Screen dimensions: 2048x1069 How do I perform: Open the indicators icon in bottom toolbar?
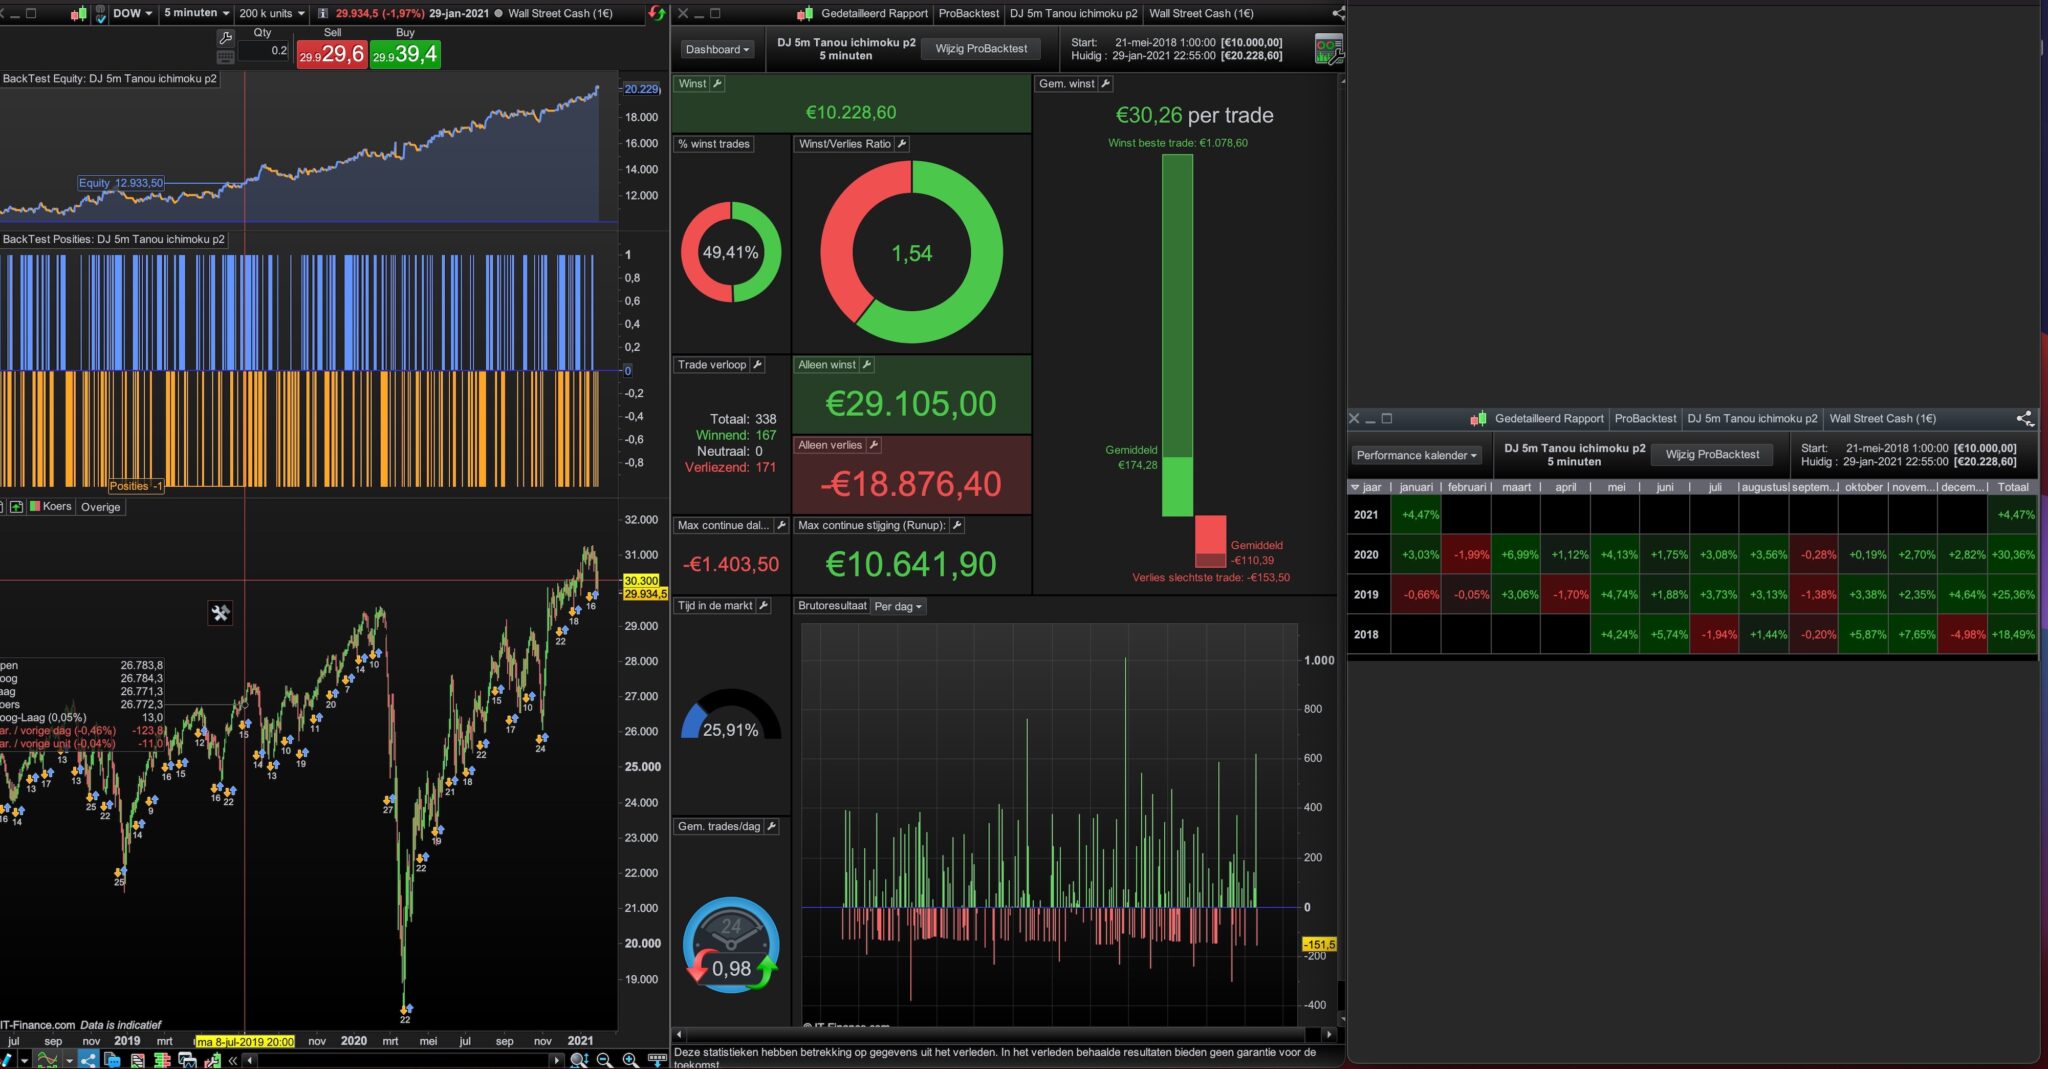(x=47, y=1059)
